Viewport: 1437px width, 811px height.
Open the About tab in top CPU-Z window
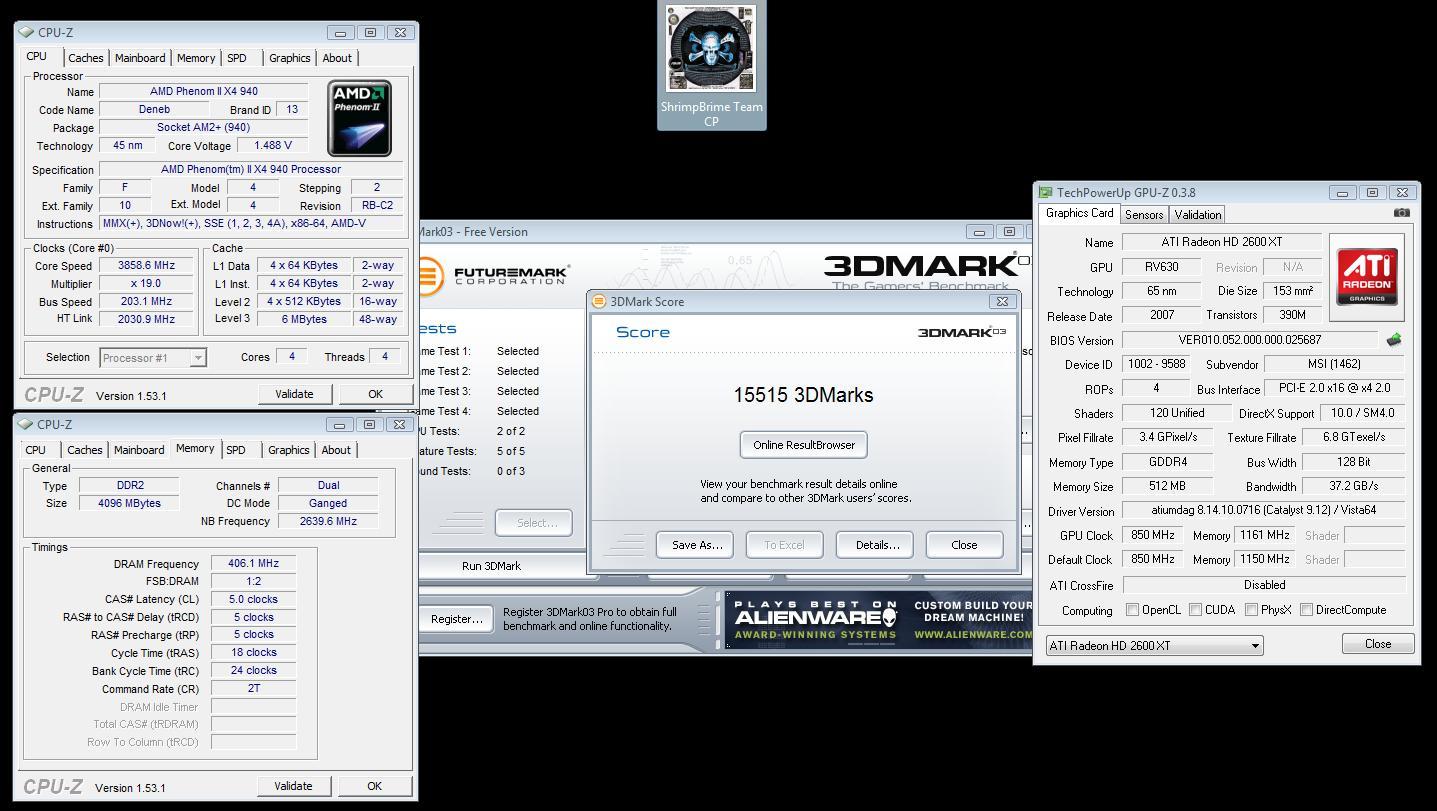tap(337, 58)
